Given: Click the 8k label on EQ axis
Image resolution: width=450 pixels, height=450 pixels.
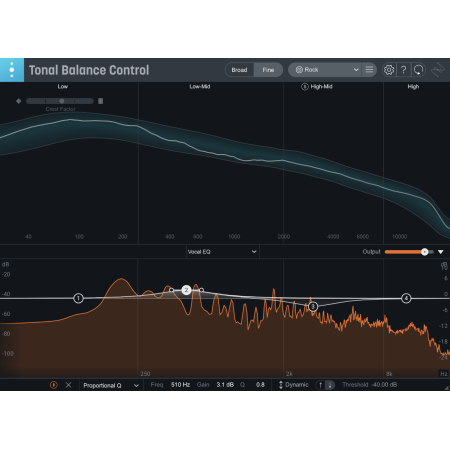Looking at the screenshot, I should [389, 374].
